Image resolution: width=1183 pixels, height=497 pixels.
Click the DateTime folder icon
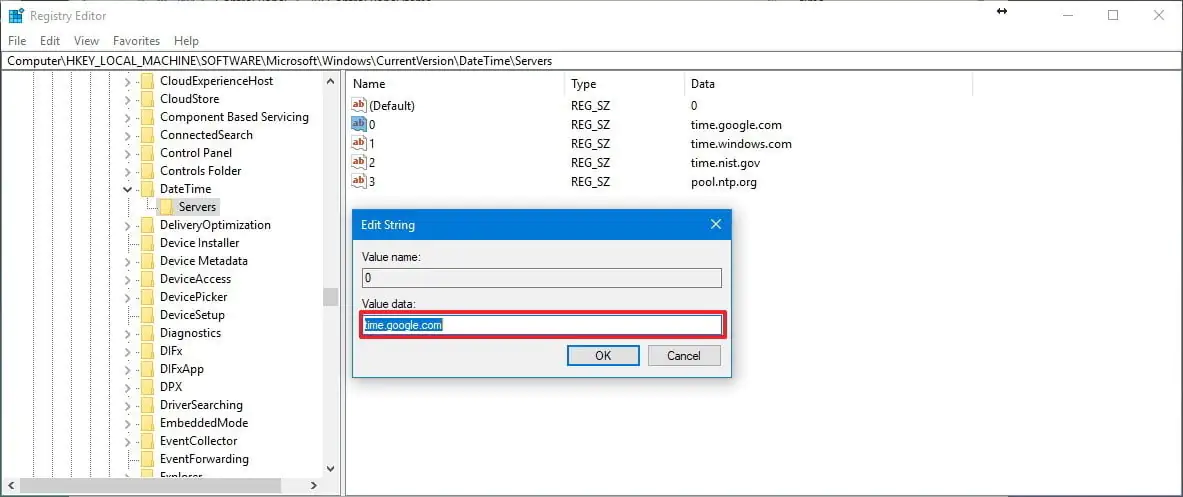click(x=147, y=189)
